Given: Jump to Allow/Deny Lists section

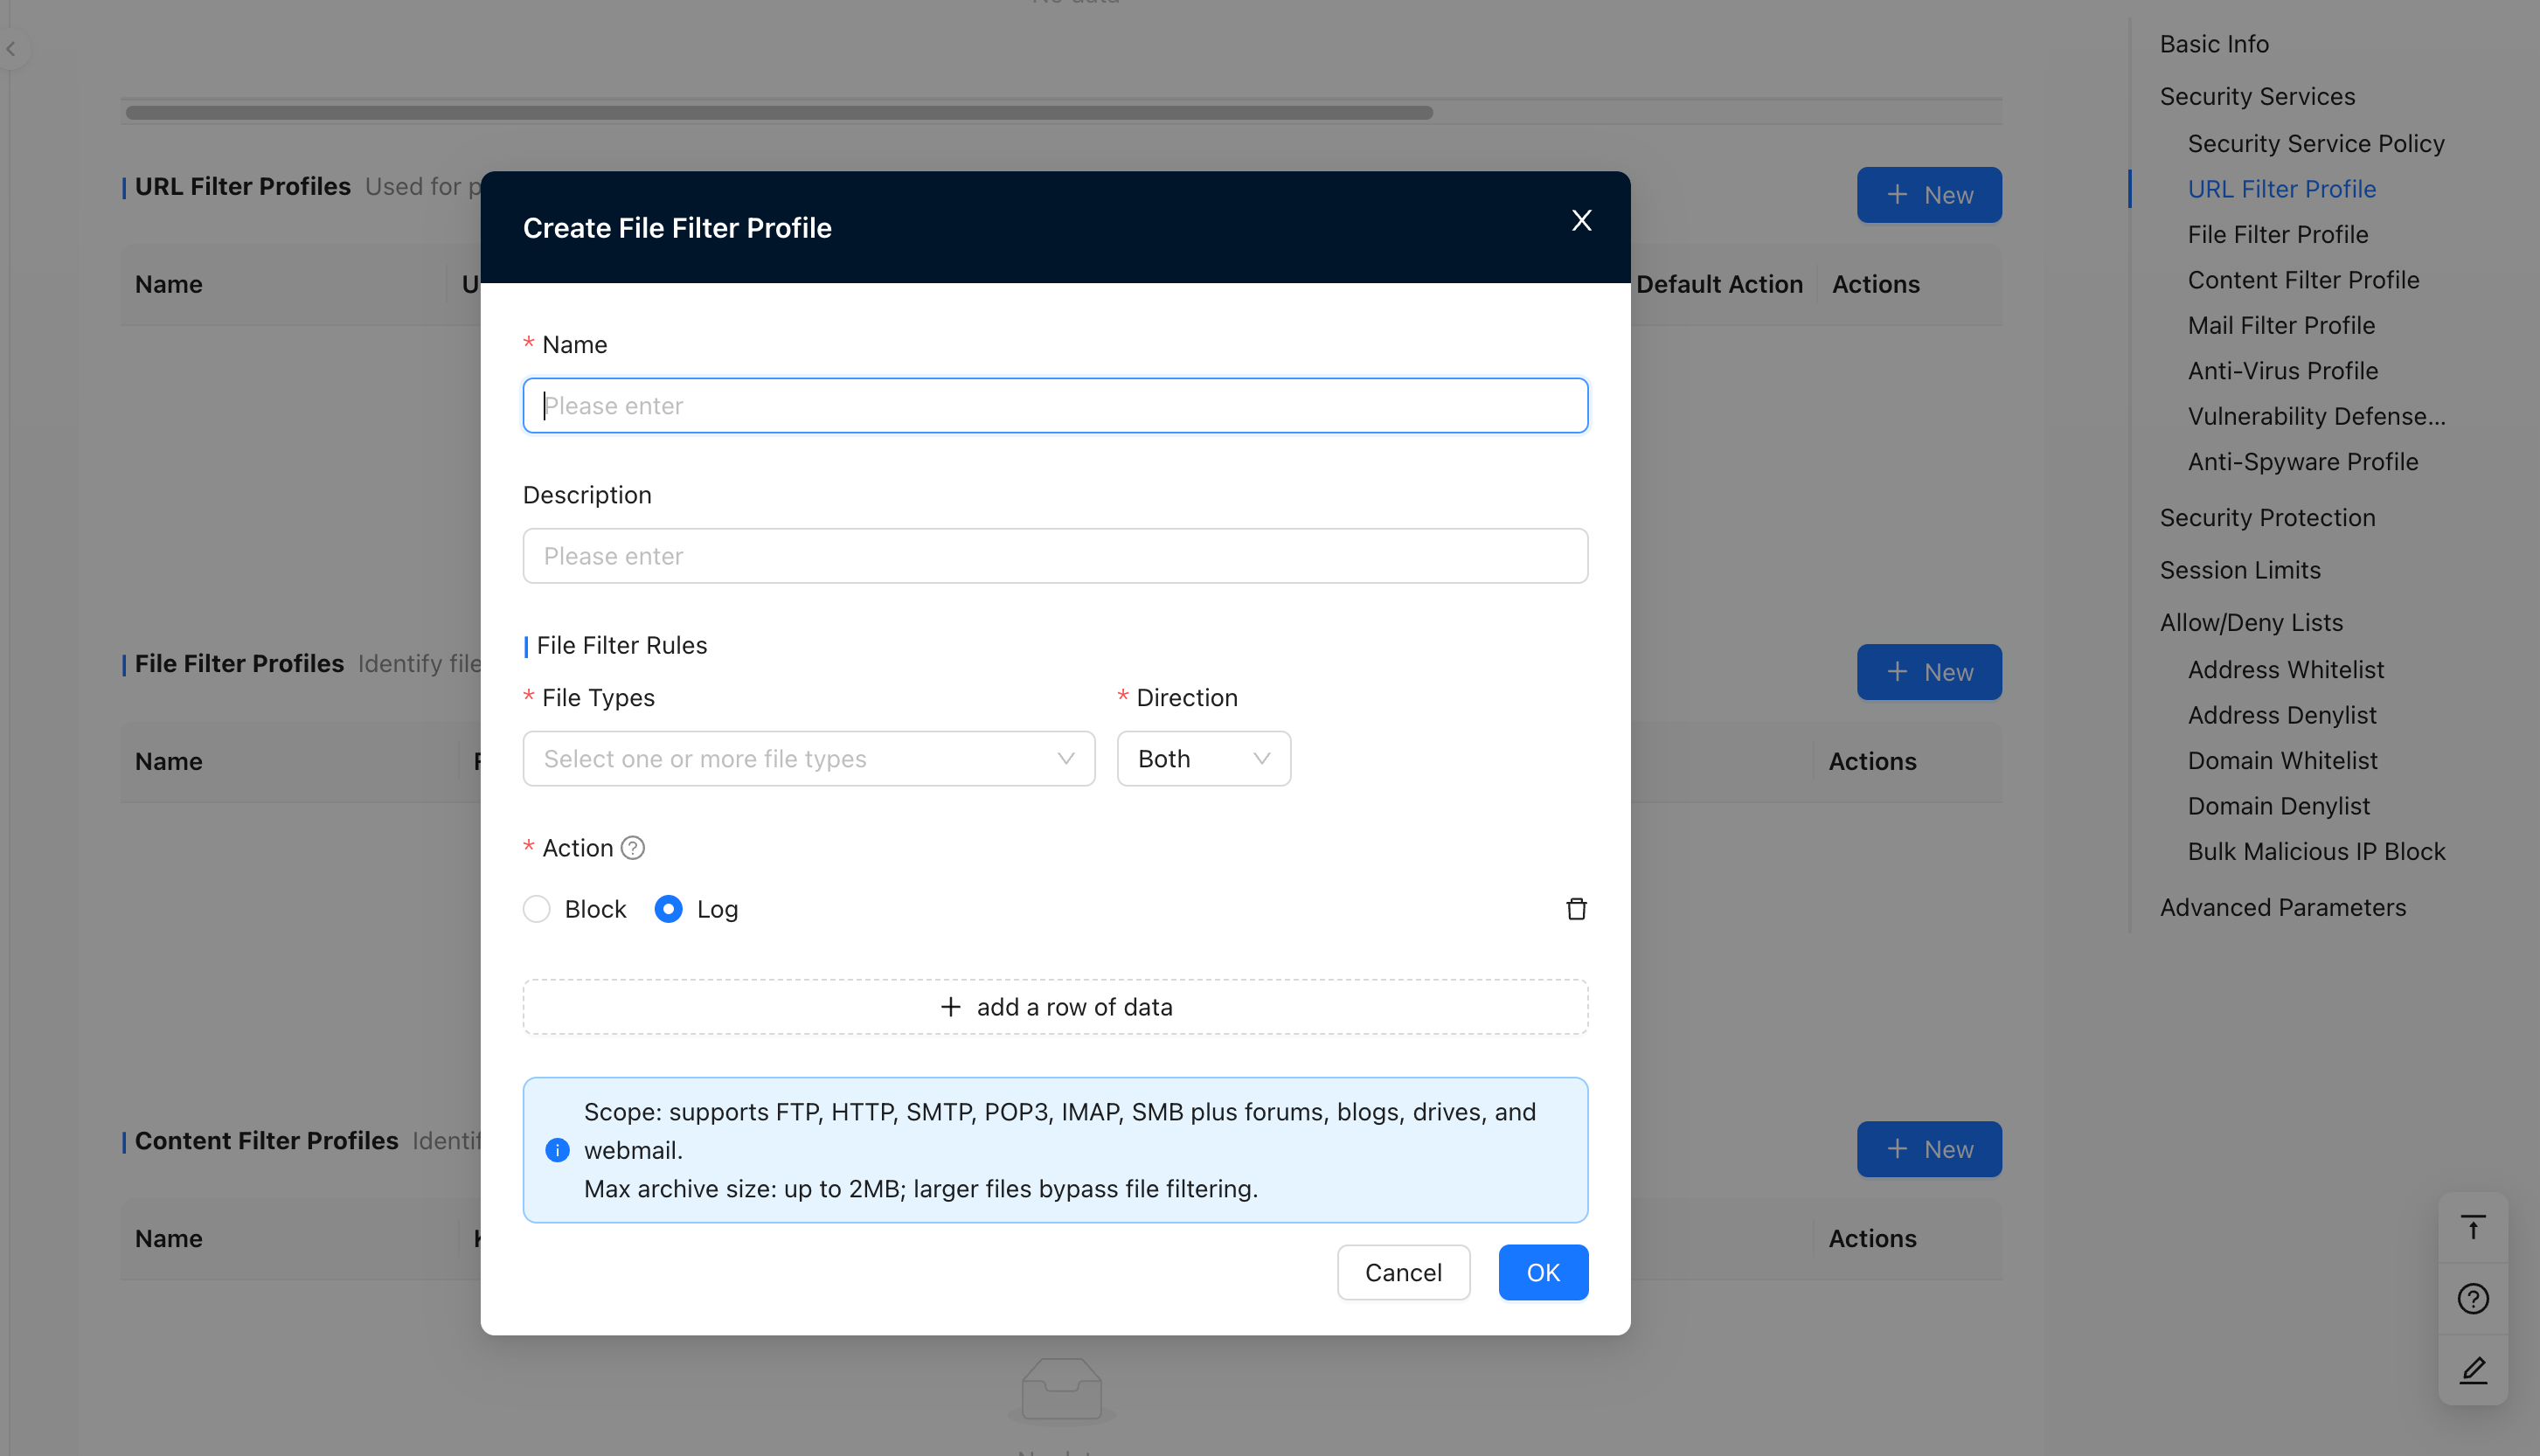Looking at the screenshot, I should 2251,622.
